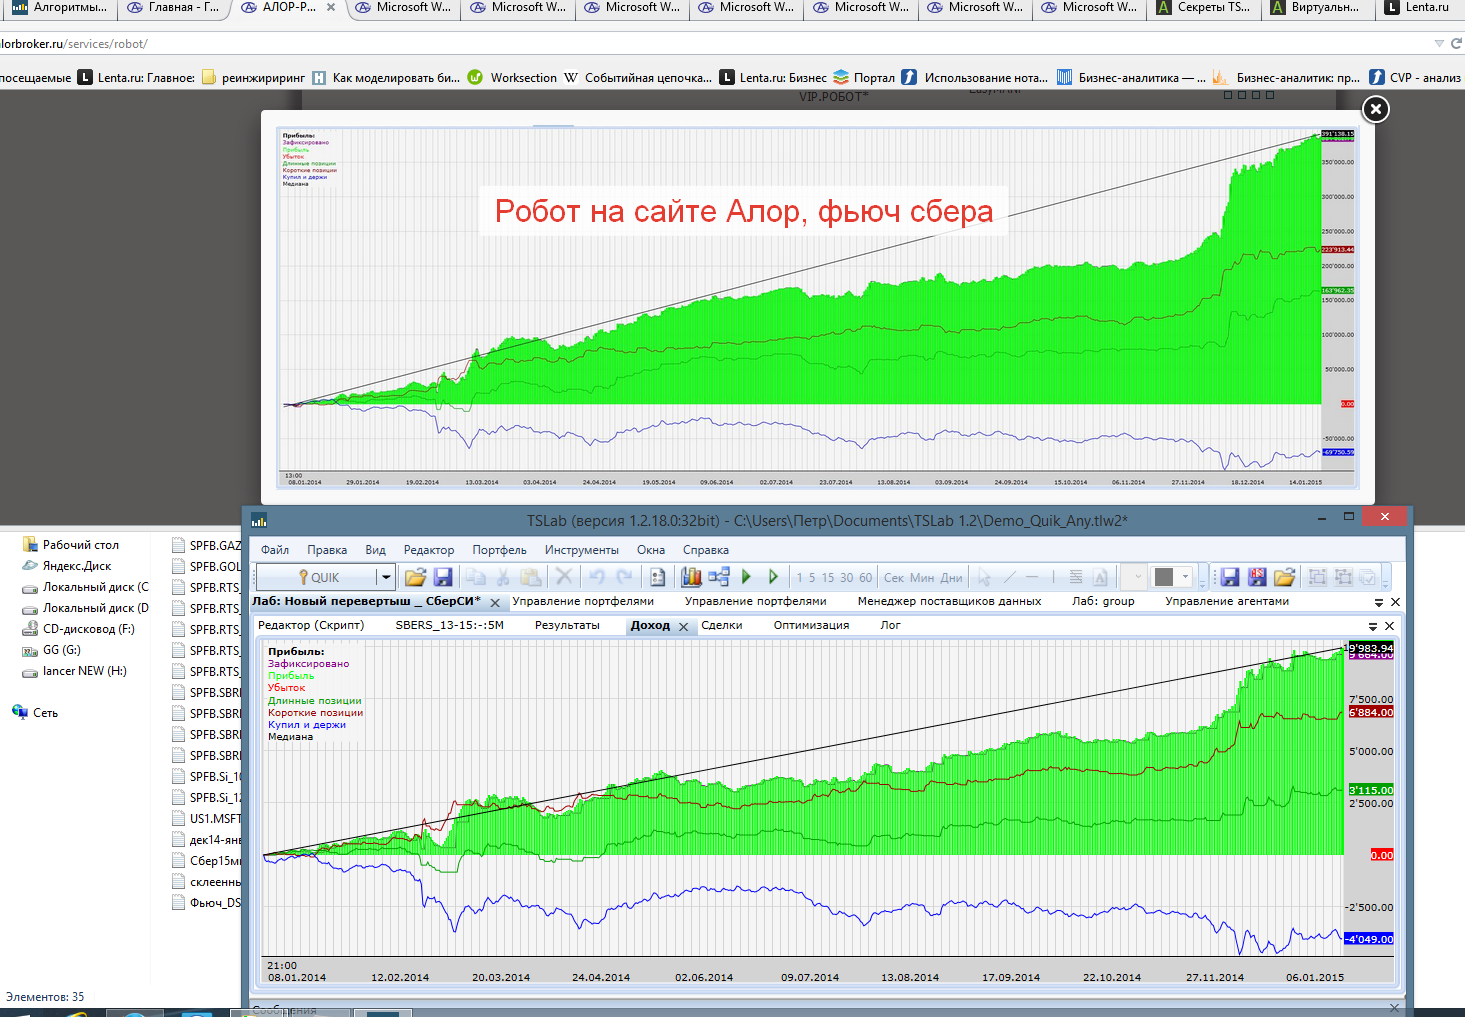Click the bar chart icon in TSLab toolbar

[x=691, y=577]
